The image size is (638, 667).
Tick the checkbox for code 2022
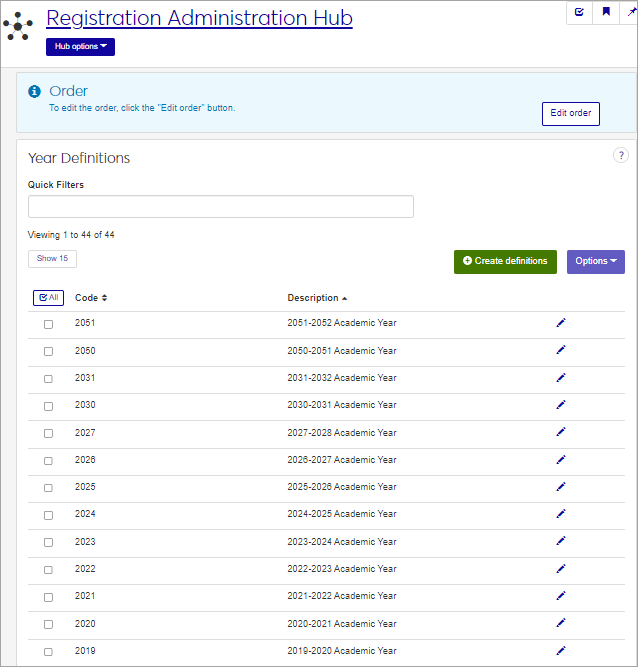(48, 569)
